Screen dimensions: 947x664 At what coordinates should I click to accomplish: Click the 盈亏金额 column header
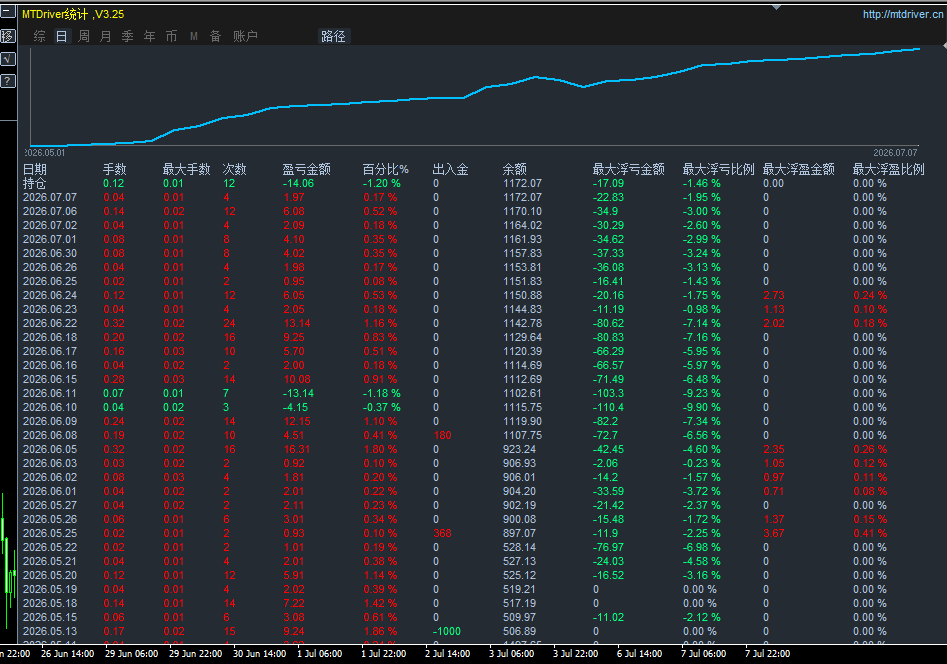(x=306, y=169)
